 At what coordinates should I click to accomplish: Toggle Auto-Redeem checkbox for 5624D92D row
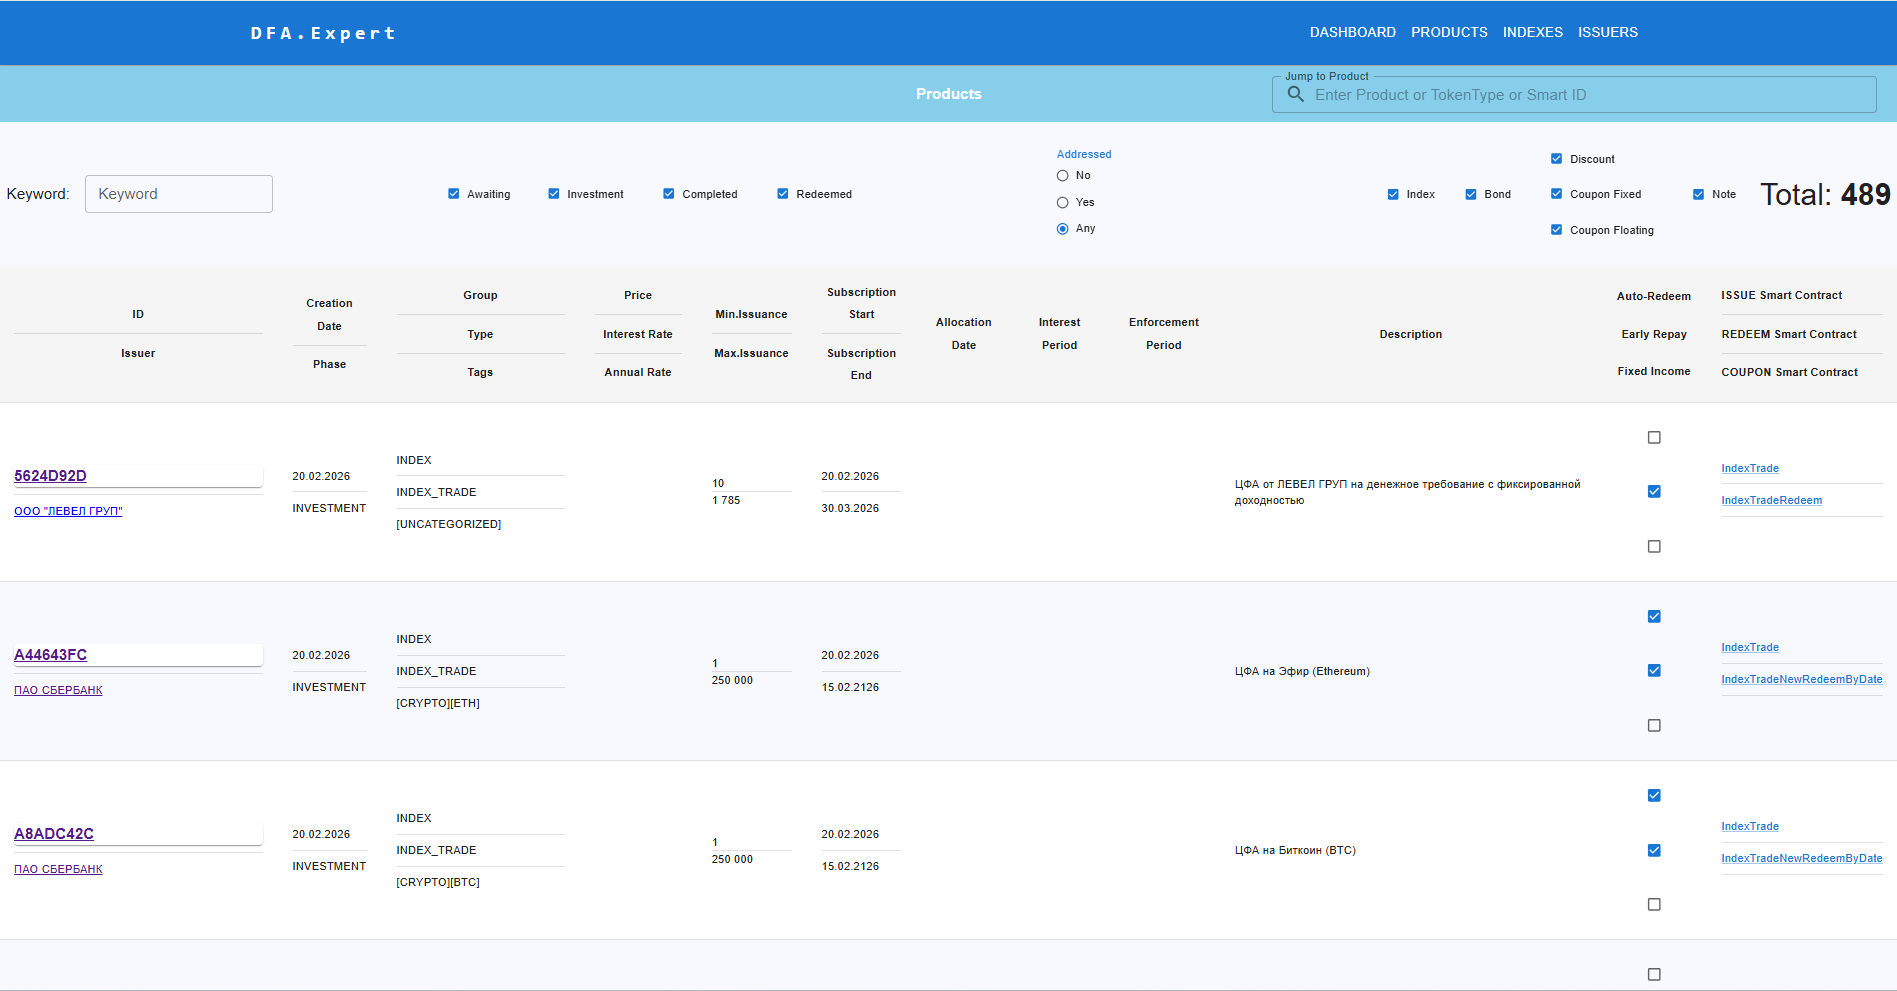click(1654, 437)
